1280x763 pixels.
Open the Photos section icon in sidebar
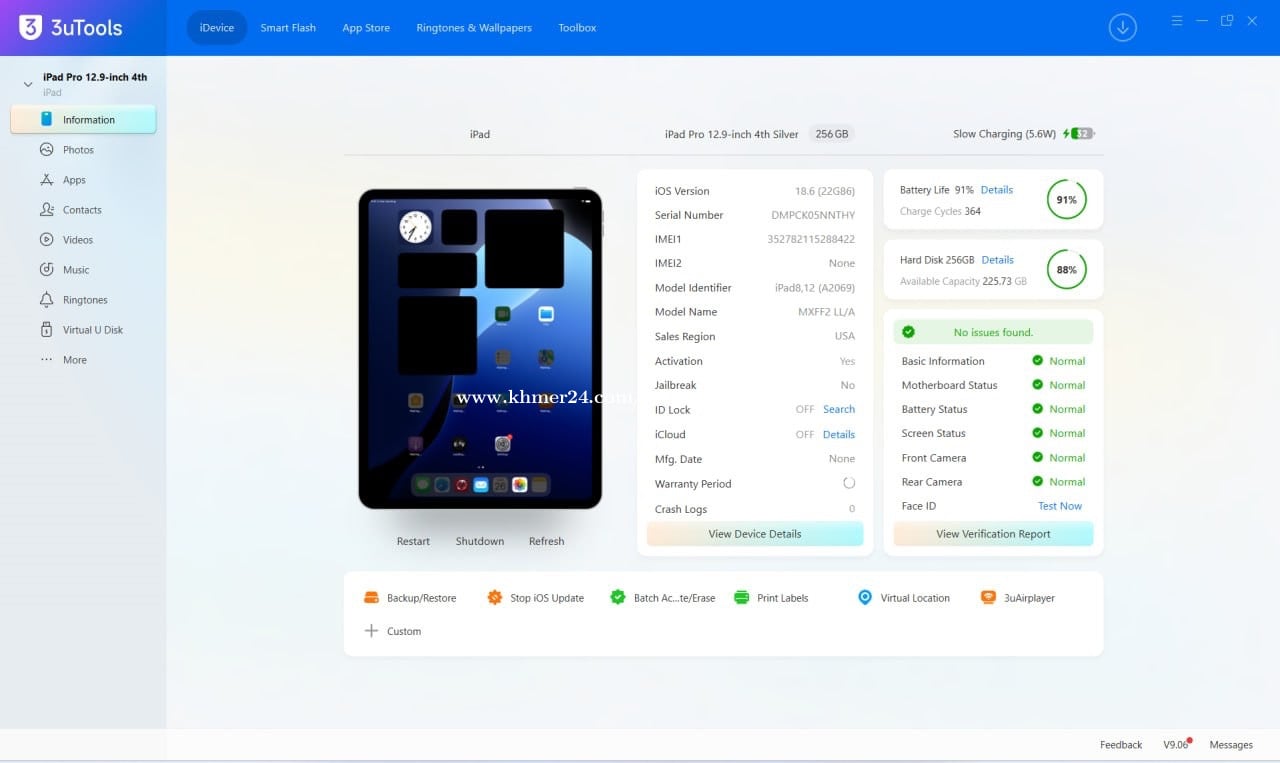(46, 150)
